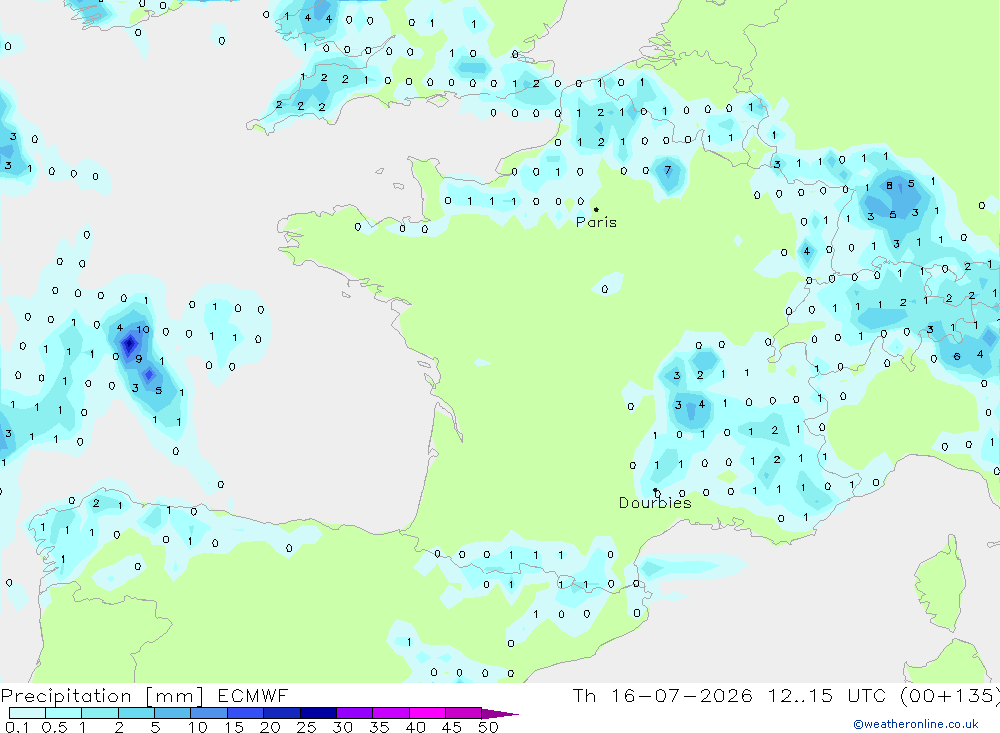Pick the 5–10 mm legend swatch
The height and width of the screenshot is (733, 1000).
pos(173,713)
